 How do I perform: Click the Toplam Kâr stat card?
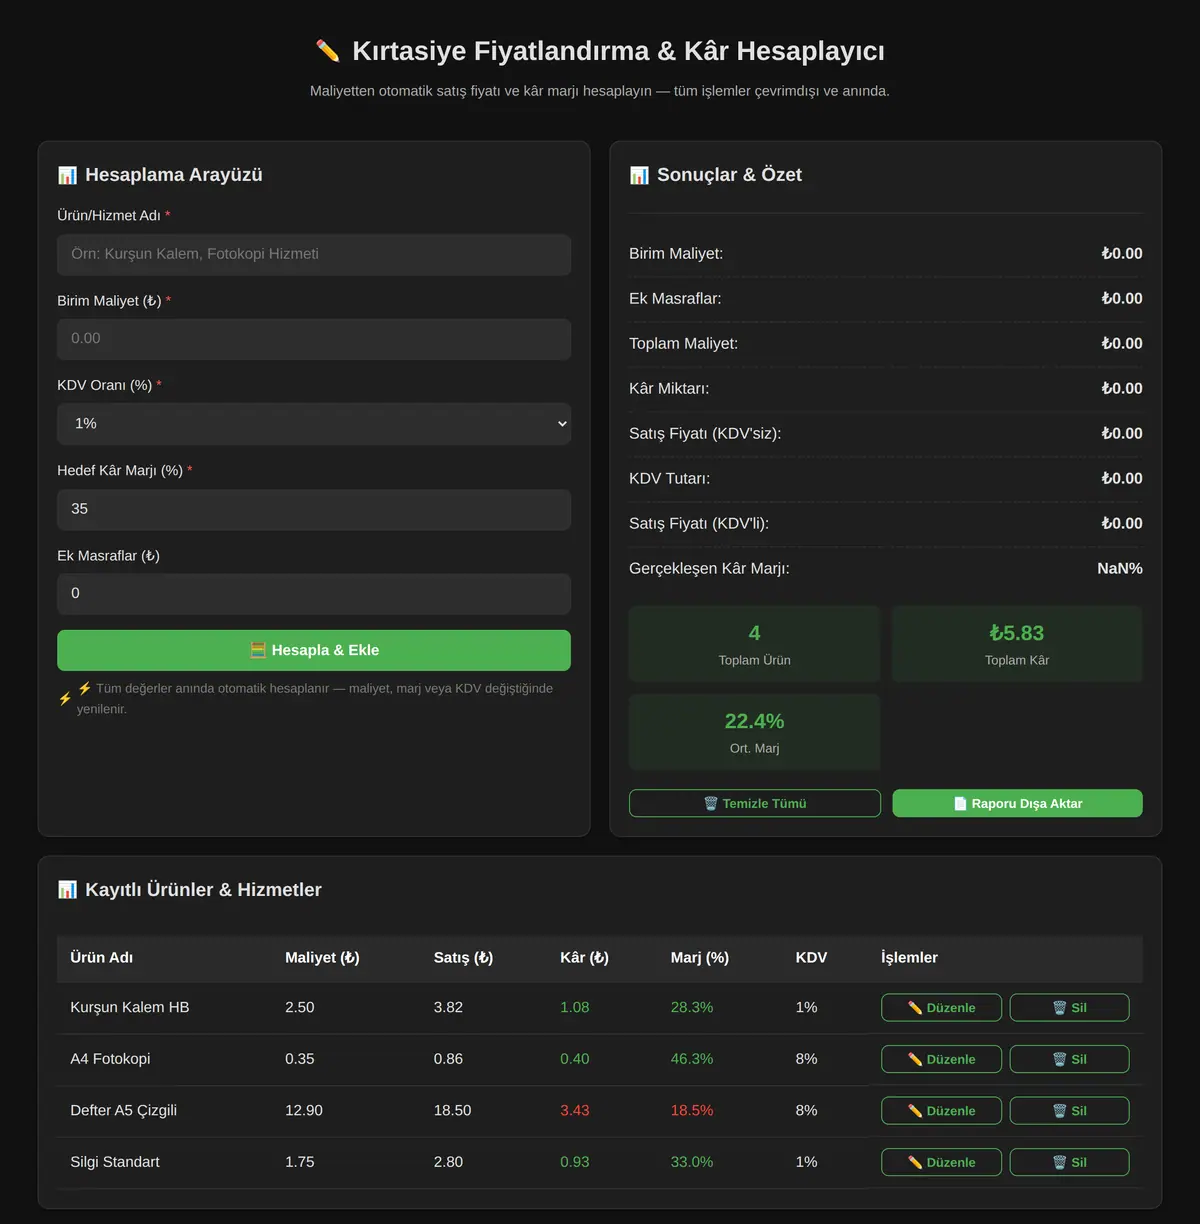[1017, 644]
